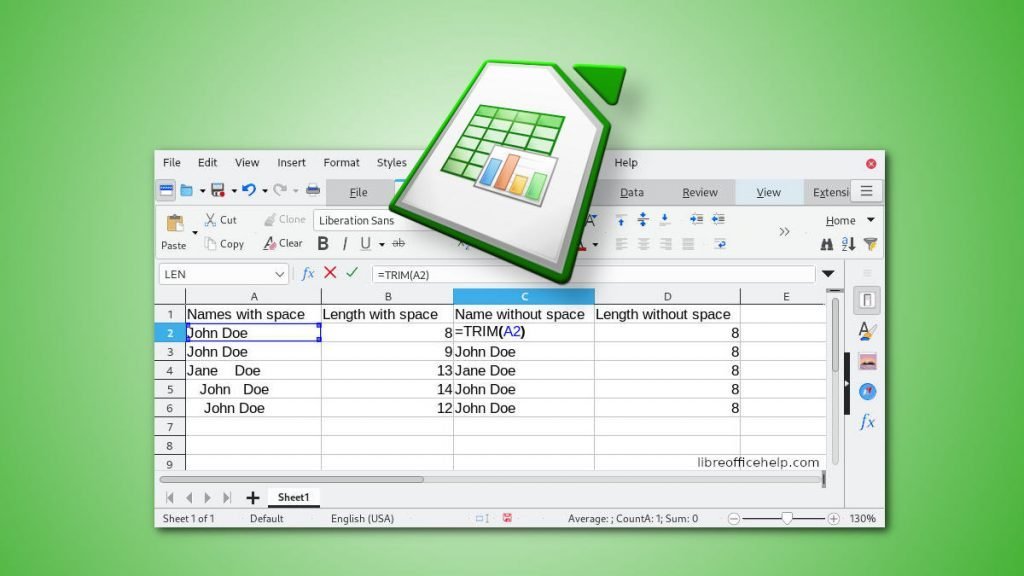Click the Redo arrow icon

click(x=280, y=190)
